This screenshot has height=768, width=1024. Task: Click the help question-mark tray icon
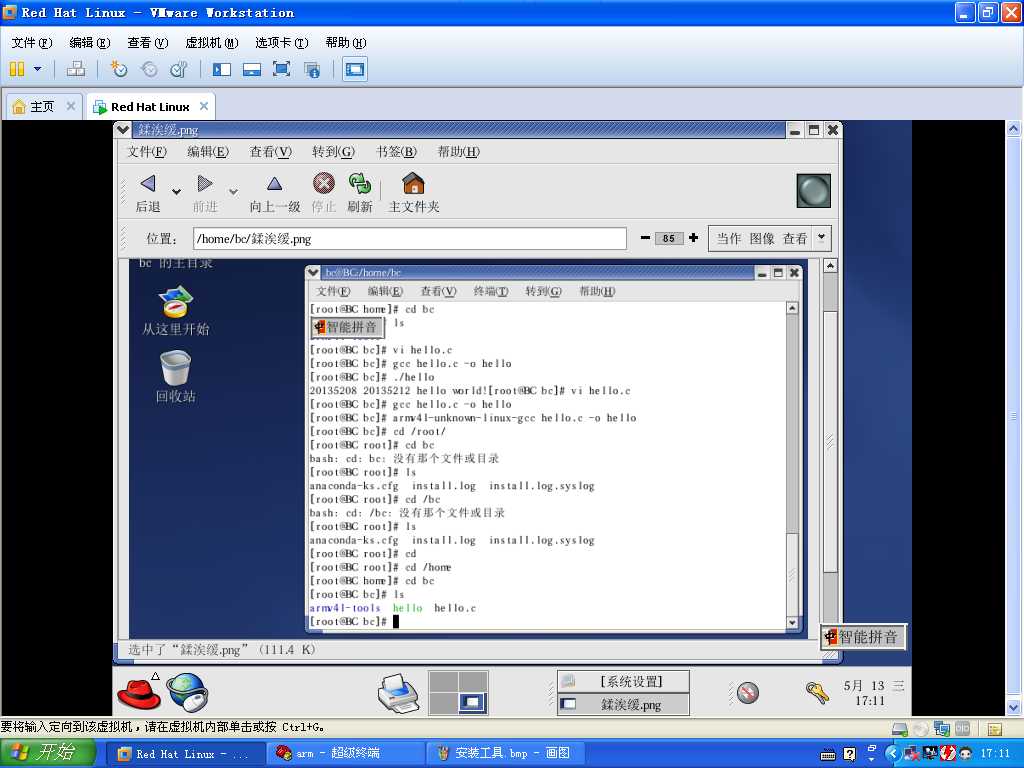(x=850, y=754)
